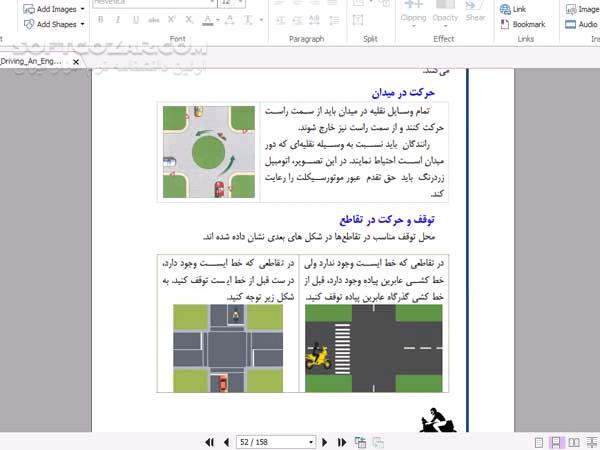Toggle Subscript formatting
Image resolution: width=600 pixels, height=450 pixels.
pos(189,20)
